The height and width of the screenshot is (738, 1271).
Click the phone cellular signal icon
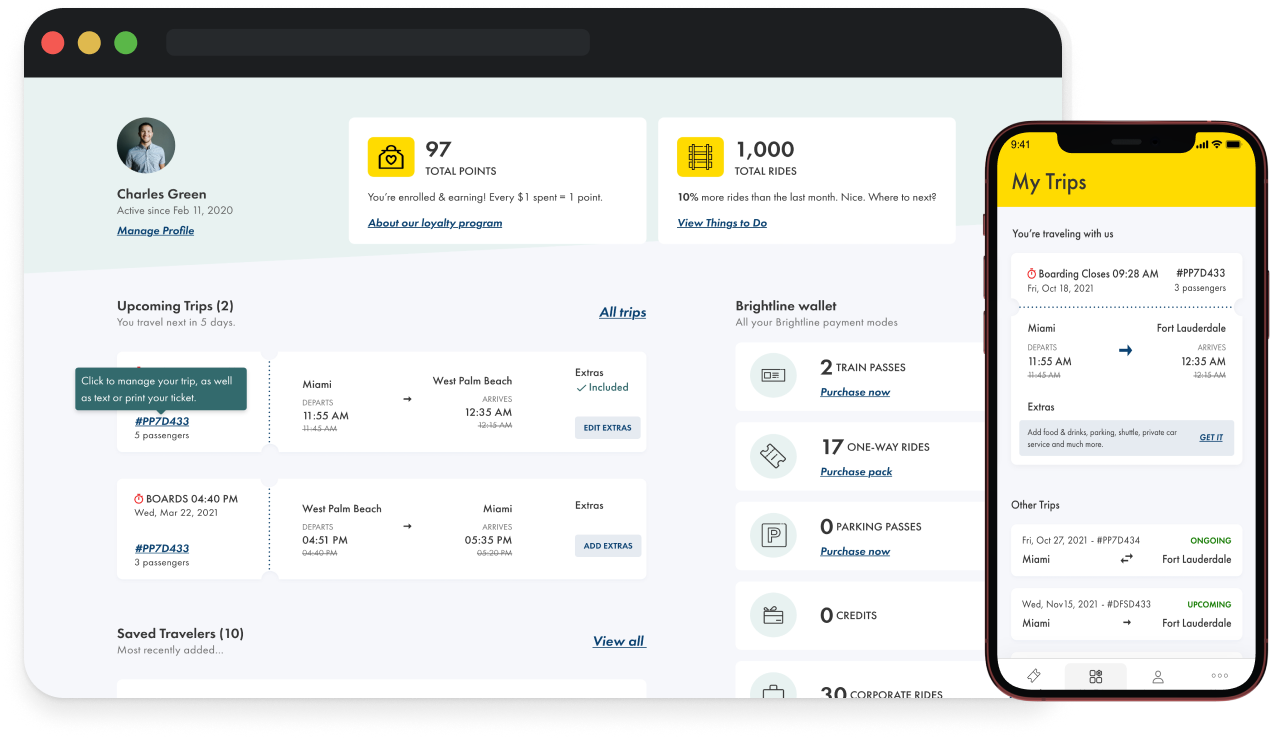pyautogui.click(x=1201, y=144)
